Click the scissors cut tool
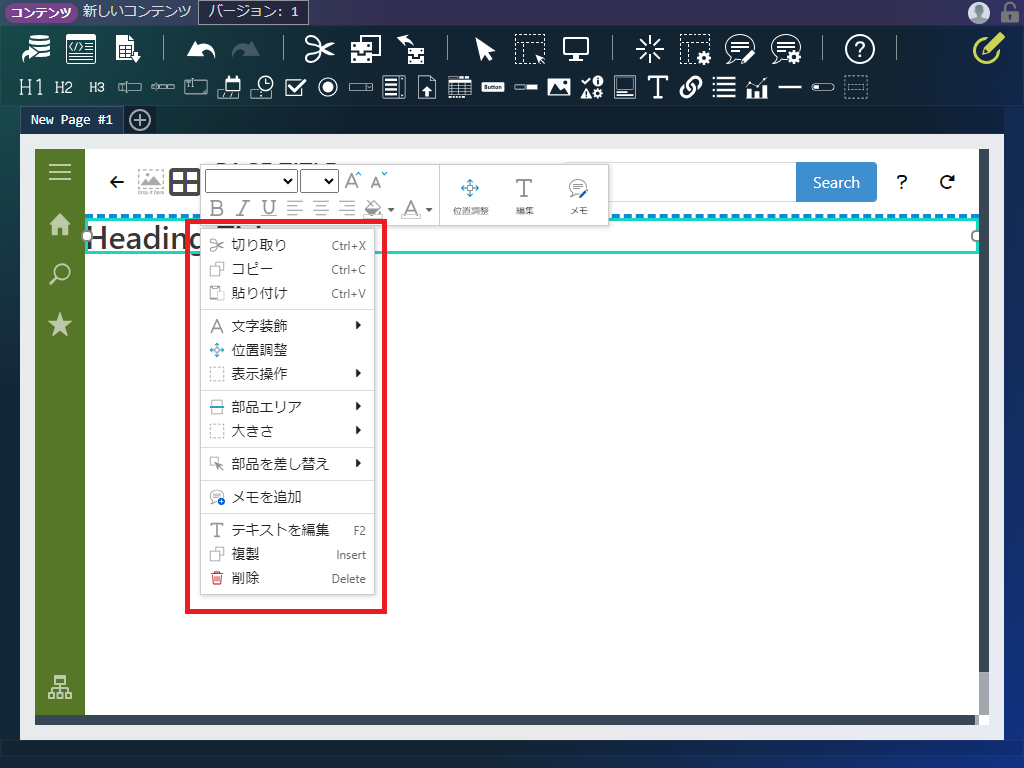 tap(319, 49)
